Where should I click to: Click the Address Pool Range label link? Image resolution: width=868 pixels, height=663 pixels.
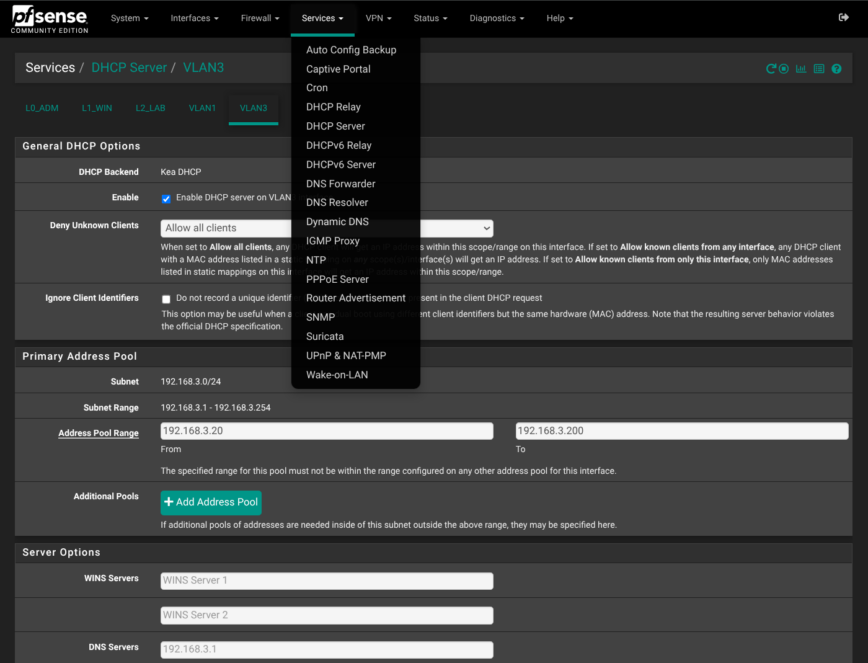pyautogui.click(x=99, y=433)
